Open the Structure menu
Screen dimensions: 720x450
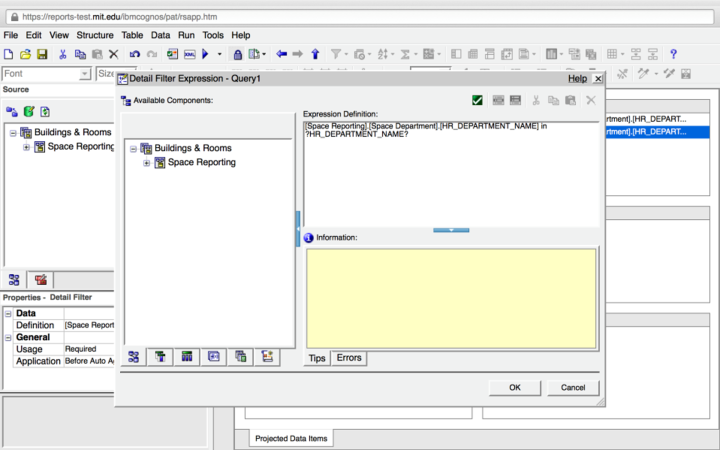(x=95, y=35)
